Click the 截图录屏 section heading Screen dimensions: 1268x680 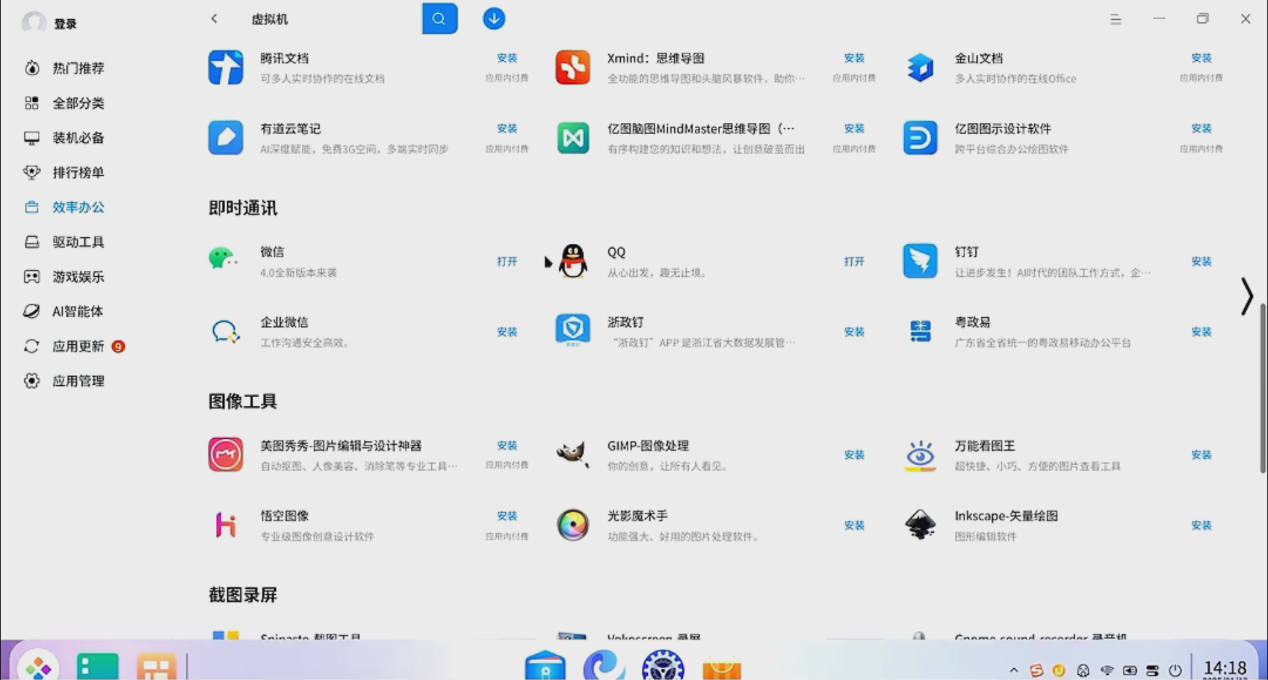click(243, 595)
